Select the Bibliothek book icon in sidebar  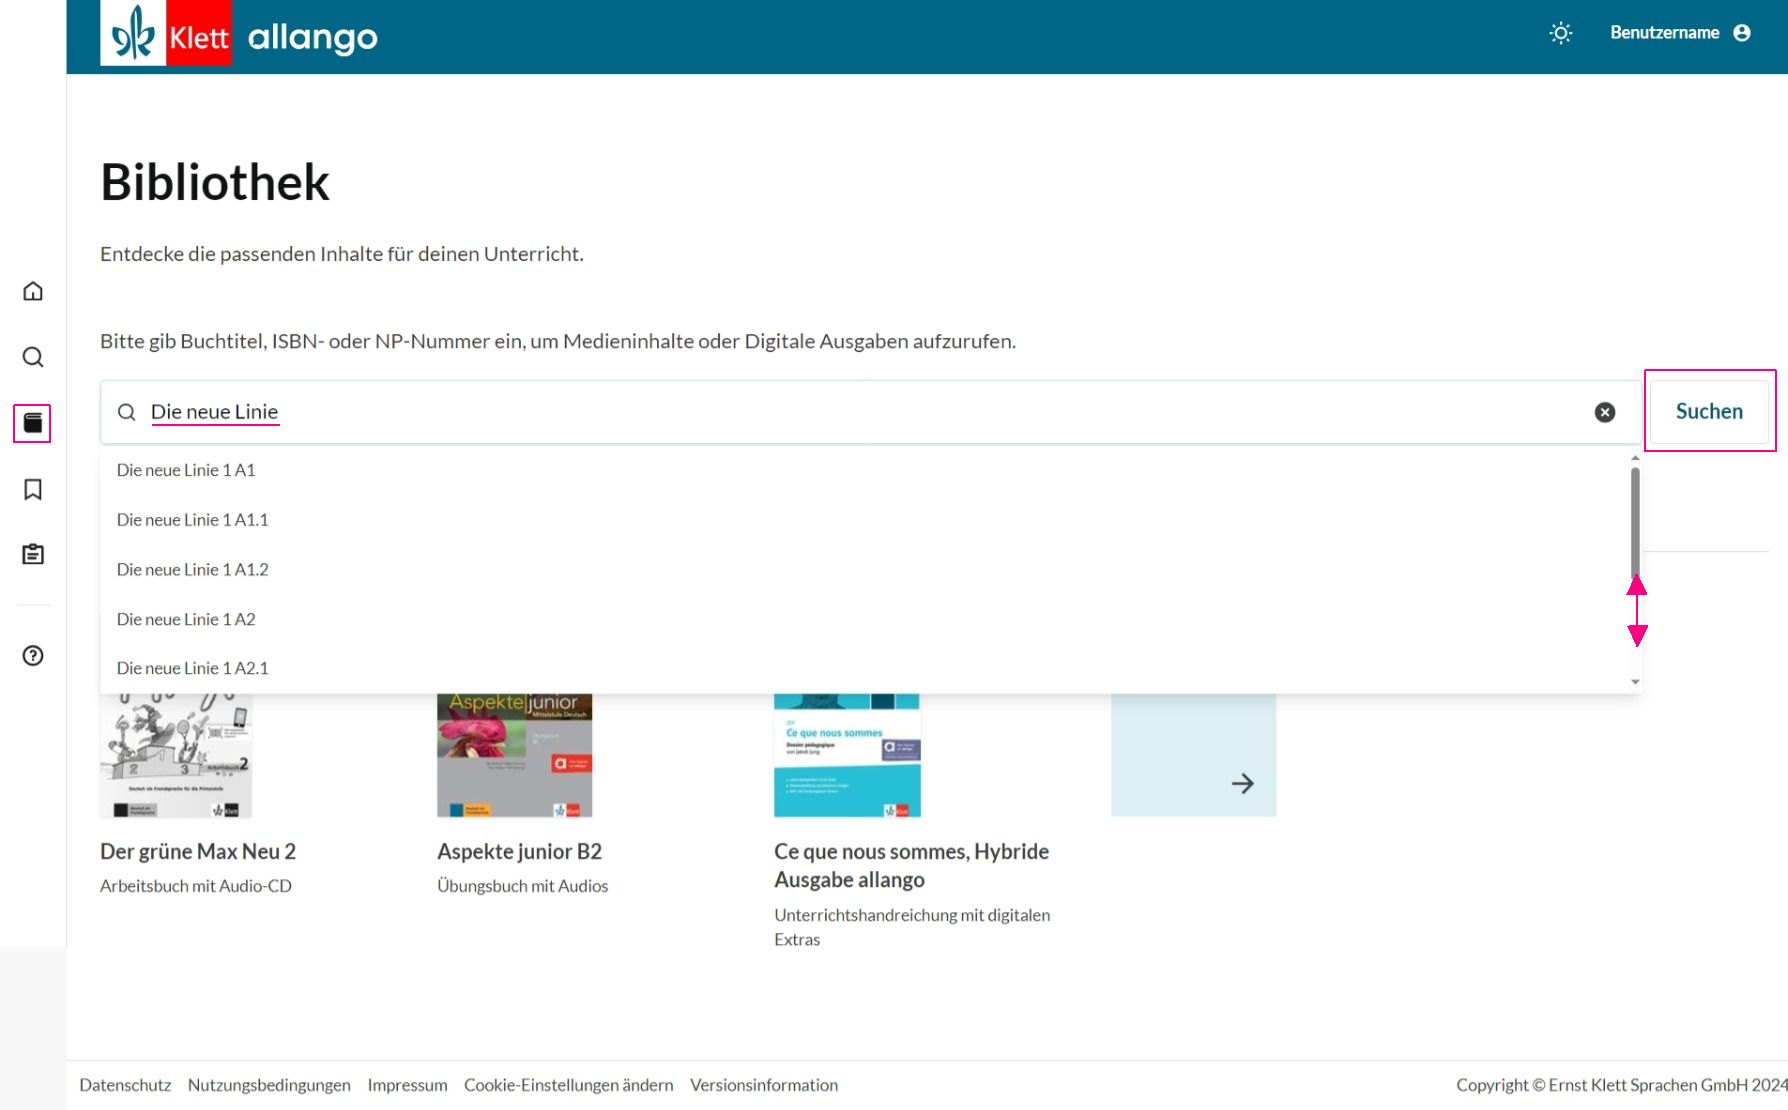click(x=33, y=423)
